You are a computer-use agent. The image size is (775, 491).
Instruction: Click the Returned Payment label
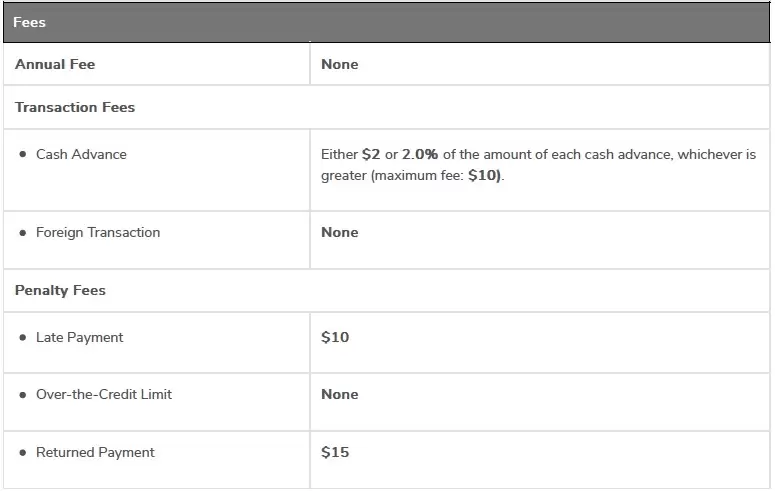(x=95, y=452)
